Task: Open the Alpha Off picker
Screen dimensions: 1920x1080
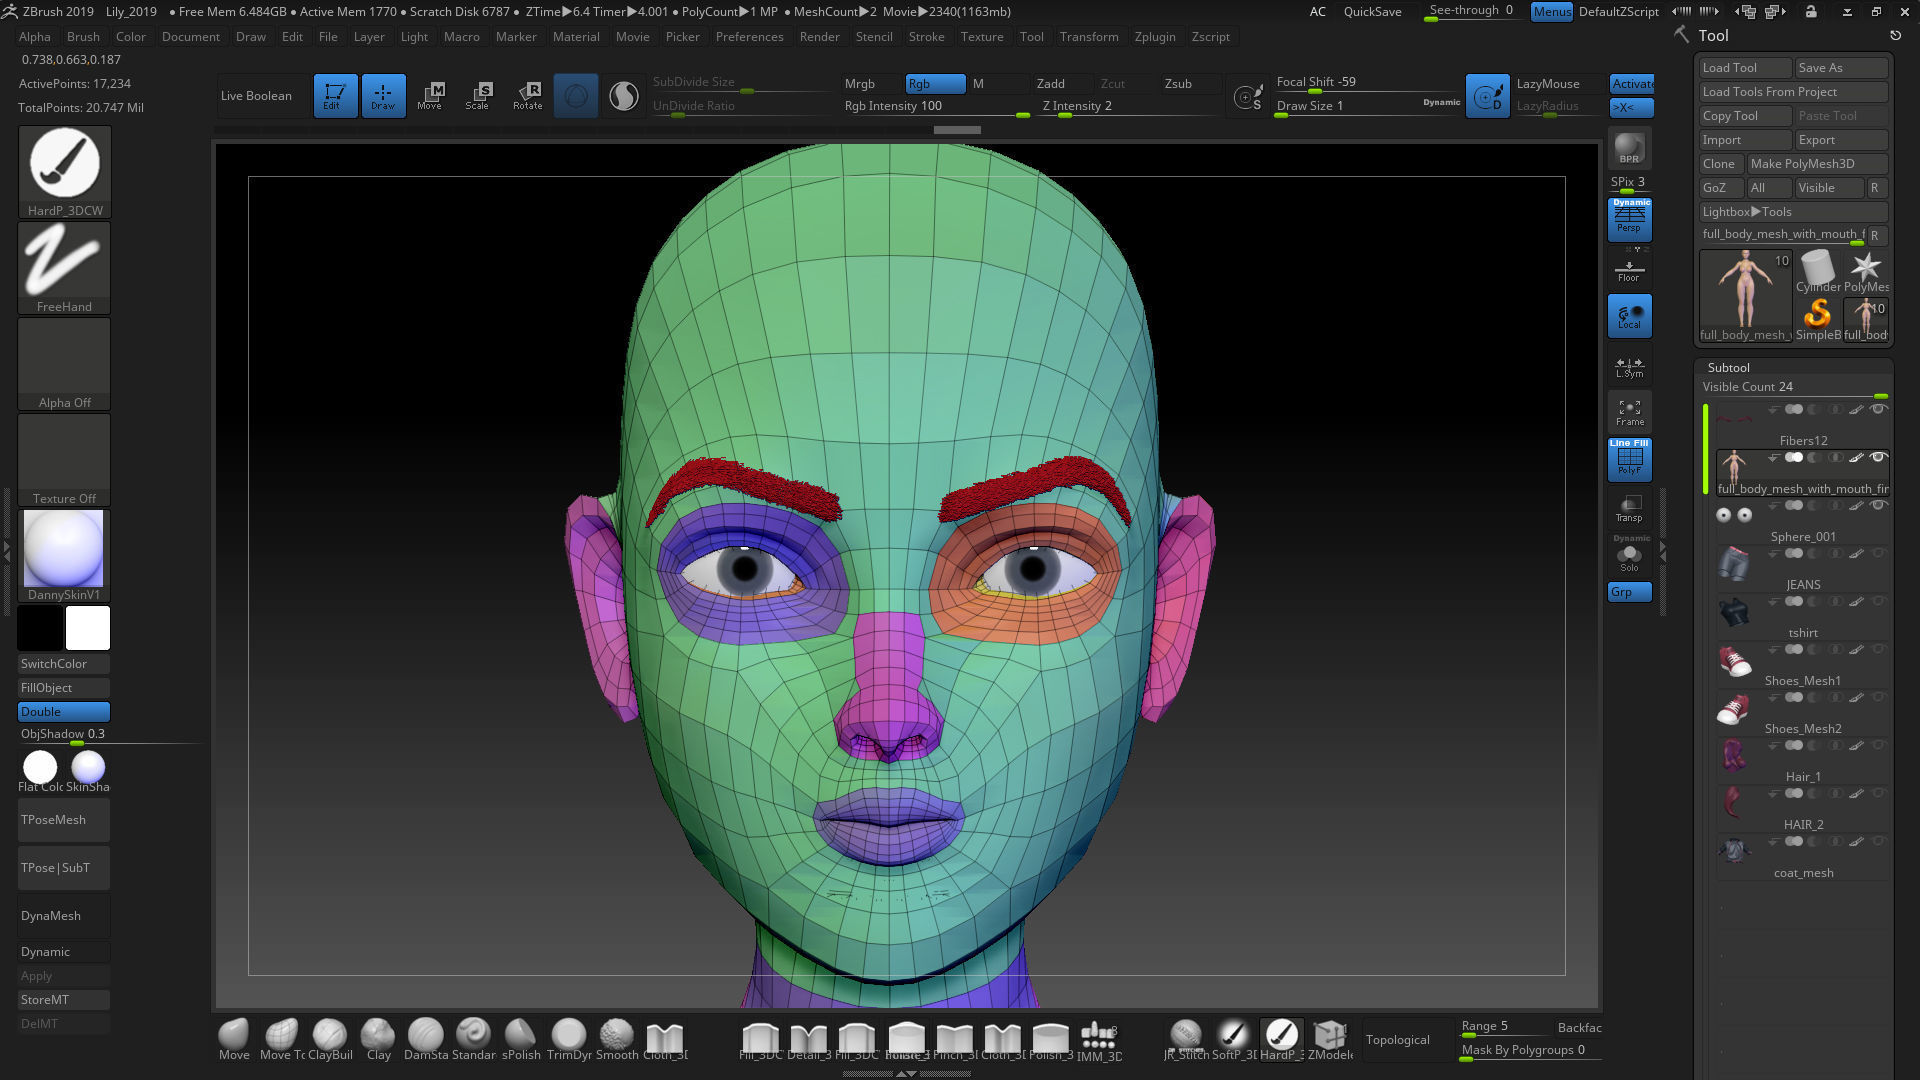Action: click(64, 363)
